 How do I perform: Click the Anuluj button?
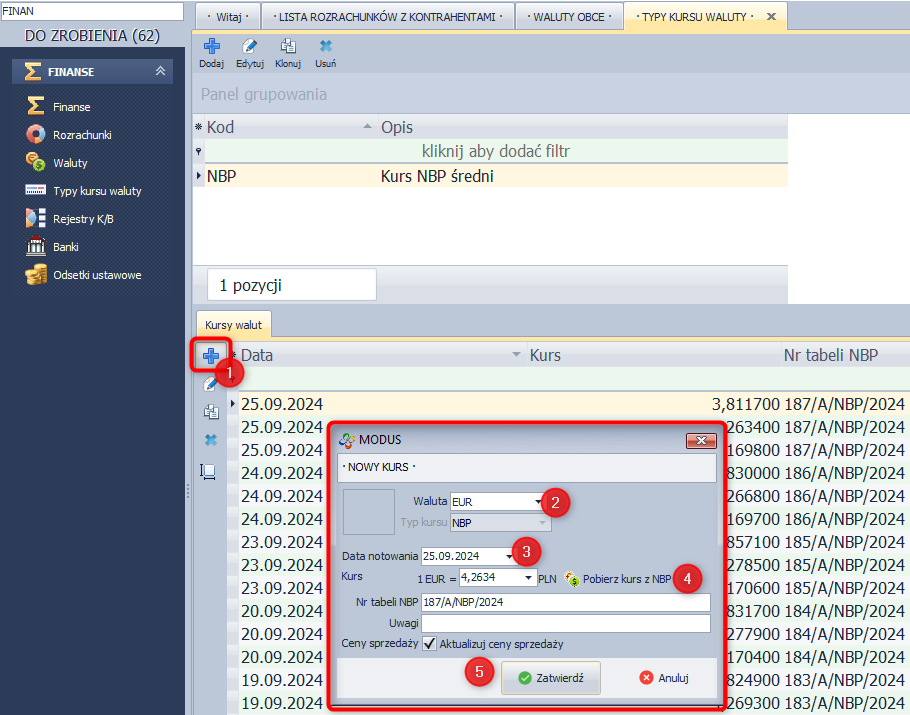click(x=665, y=677)
